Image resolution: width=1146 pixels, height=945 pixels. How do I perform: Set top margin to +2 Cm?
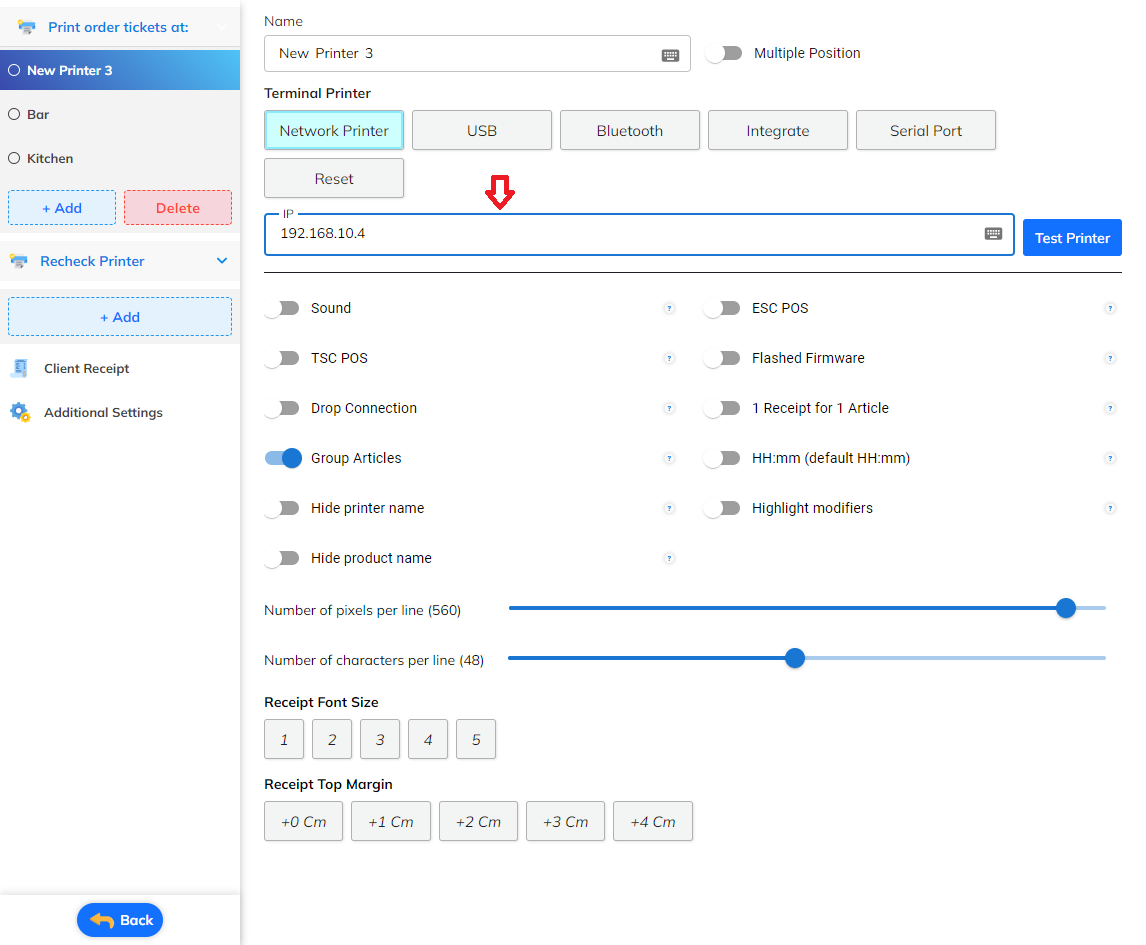click(479, 821)
